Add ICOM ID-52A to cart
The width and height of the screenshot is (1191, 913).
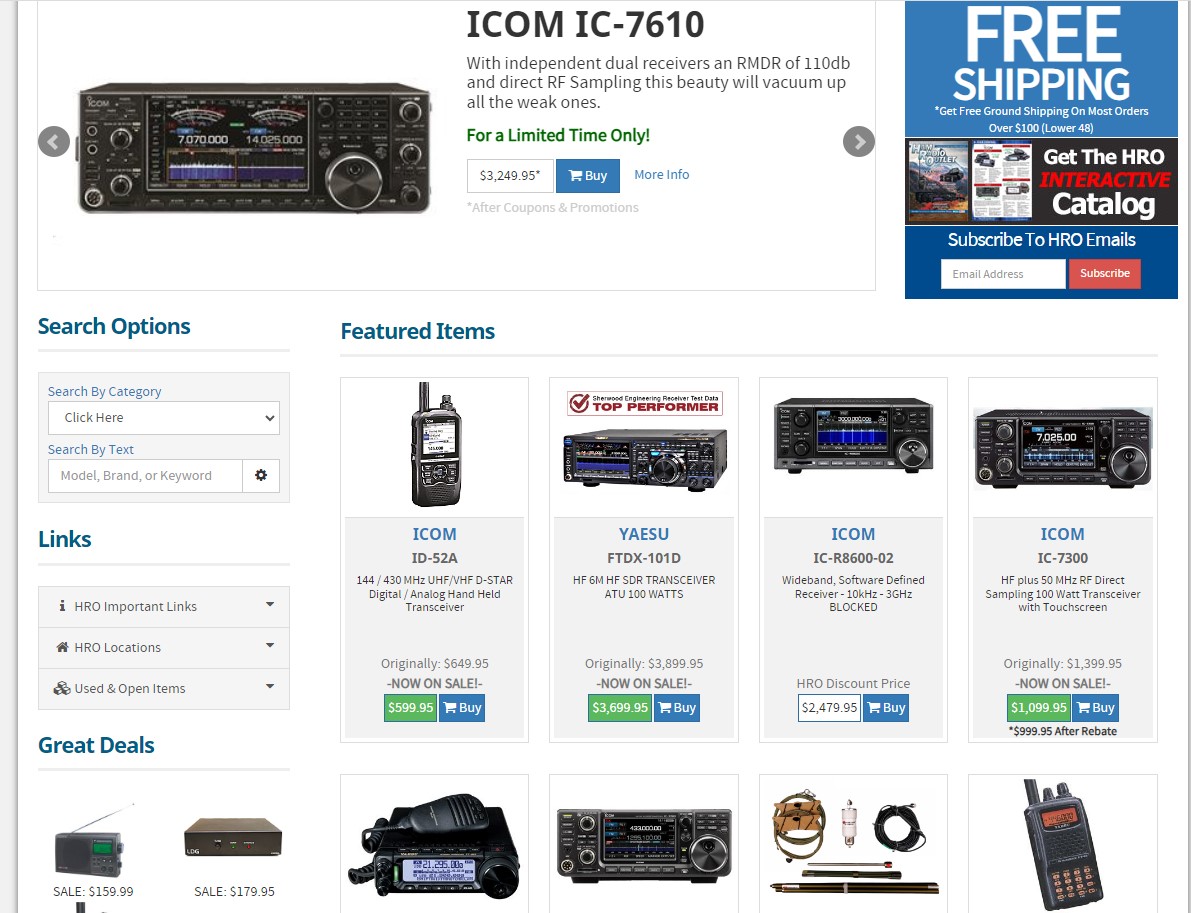tap(462, 708)
